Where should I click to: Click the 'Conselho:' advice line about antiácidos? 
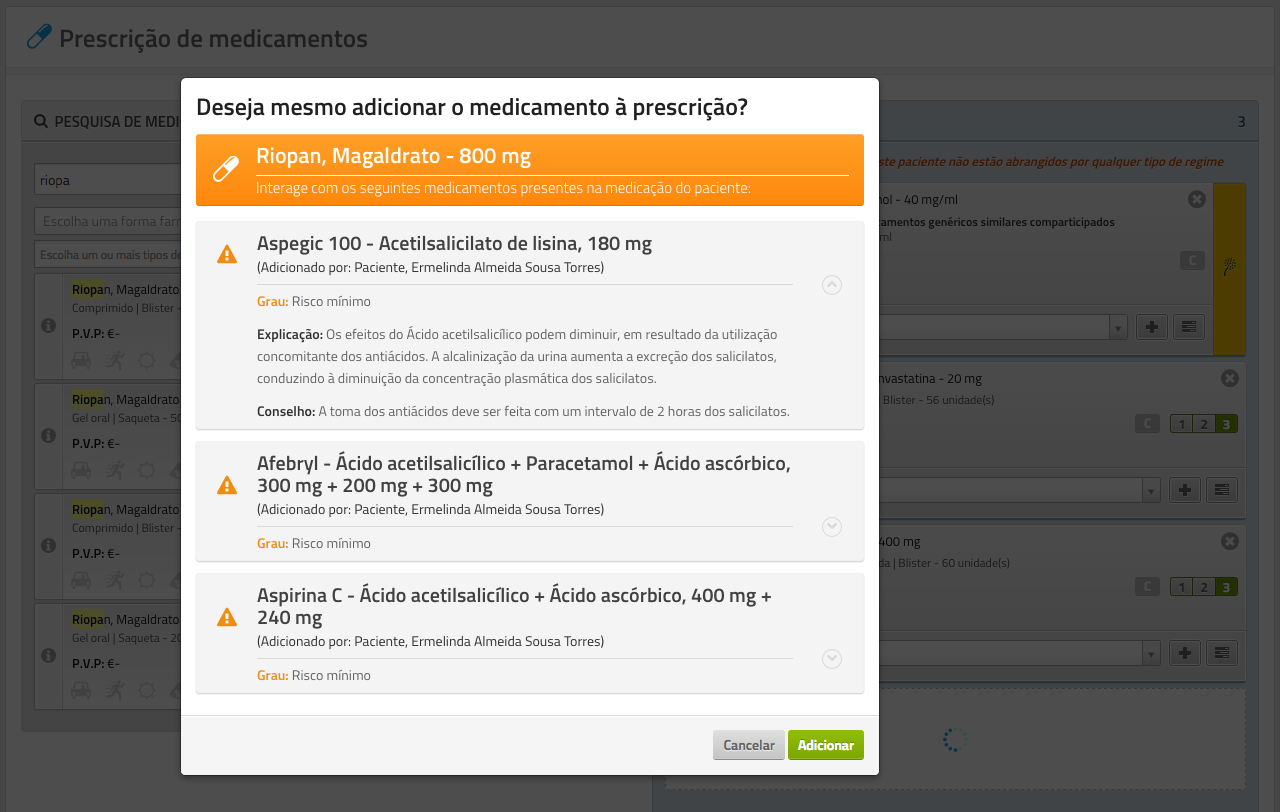tap(523, 411)
